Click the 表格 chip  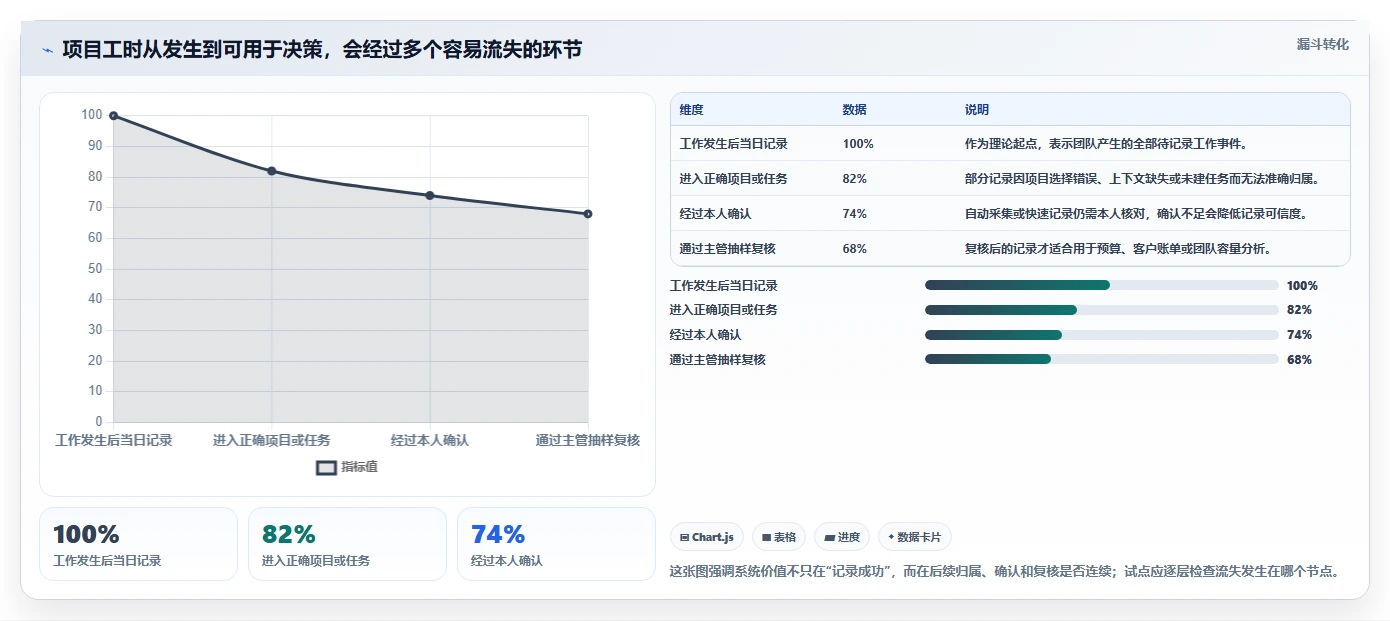(x=779, y=537)
